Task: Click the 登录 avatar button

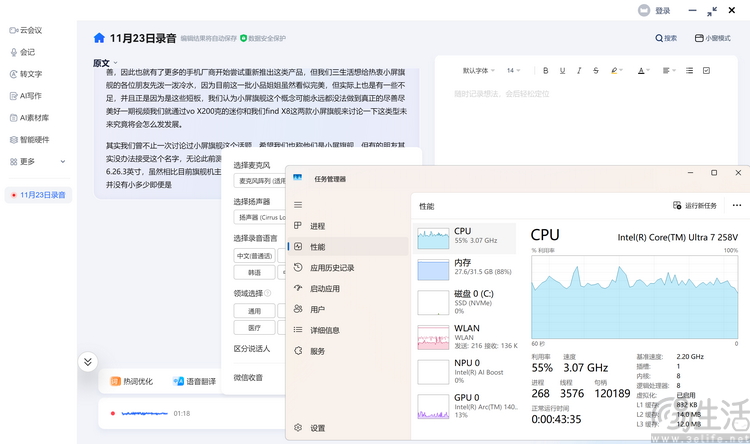Action: [x=654, y=11]
